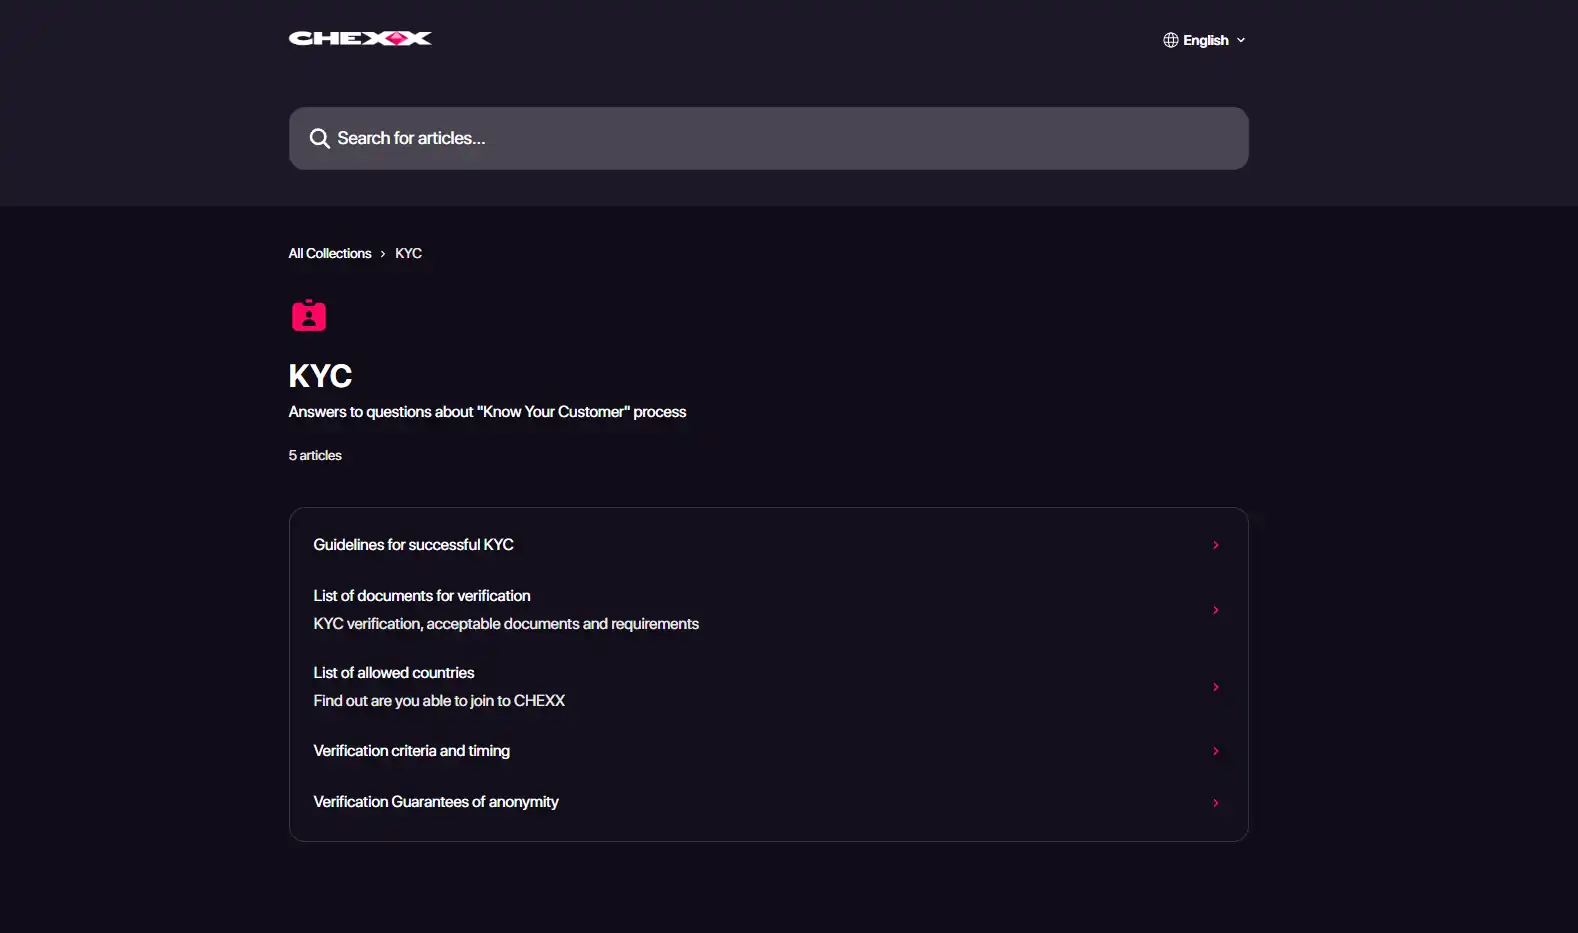Open Verification Guarantees of anonymity article
1578x933 pixels.
[x=768, y=802]
